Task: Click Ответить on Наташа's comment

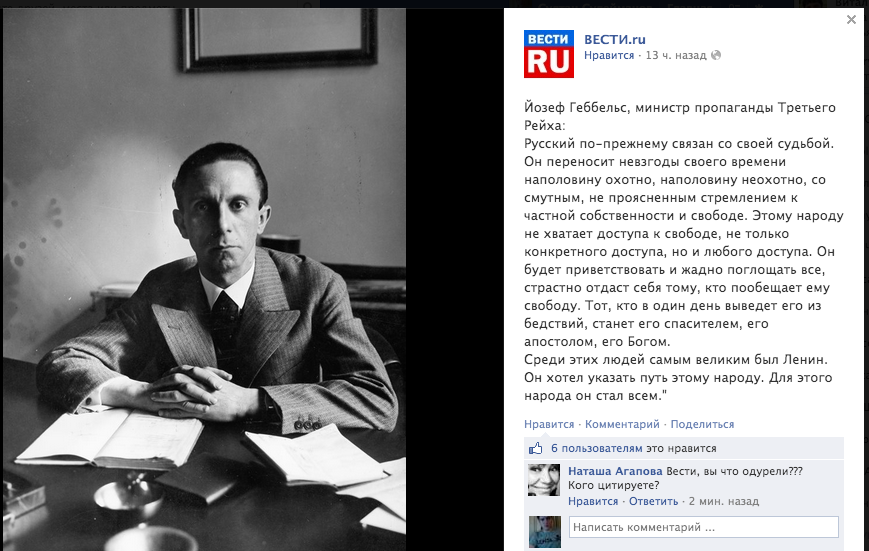Action: click(x=653, y=501)
